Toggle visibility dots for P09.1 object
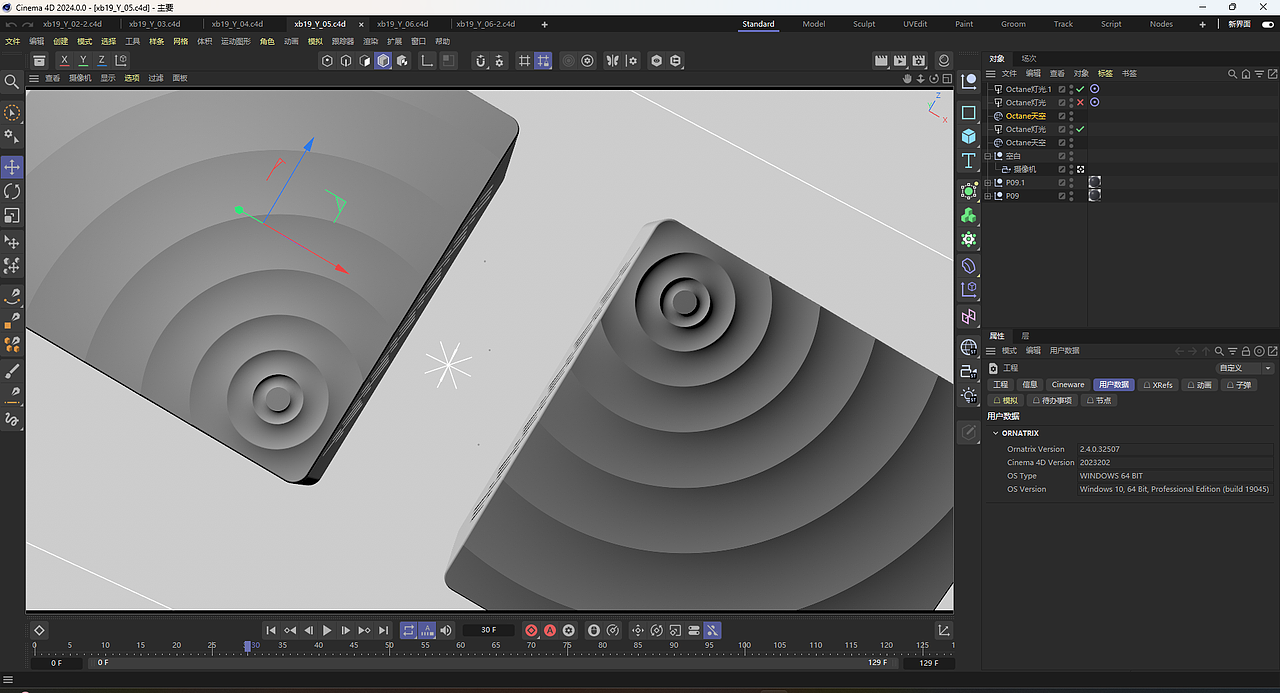The image size is (1280, 693). [x=1071, y=183]
